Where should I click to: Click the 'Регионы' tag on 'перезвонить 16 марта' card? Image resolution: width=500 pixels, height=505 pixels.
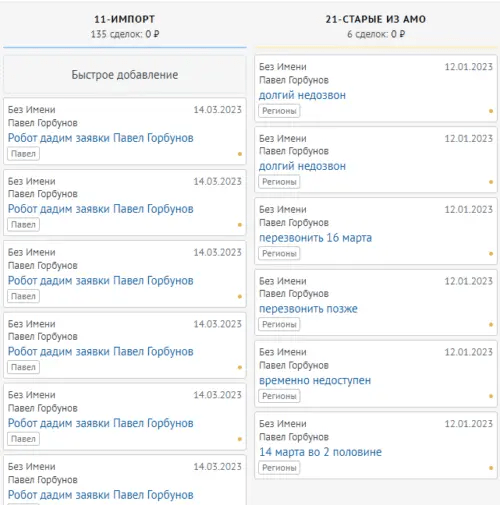coord(279,254)
